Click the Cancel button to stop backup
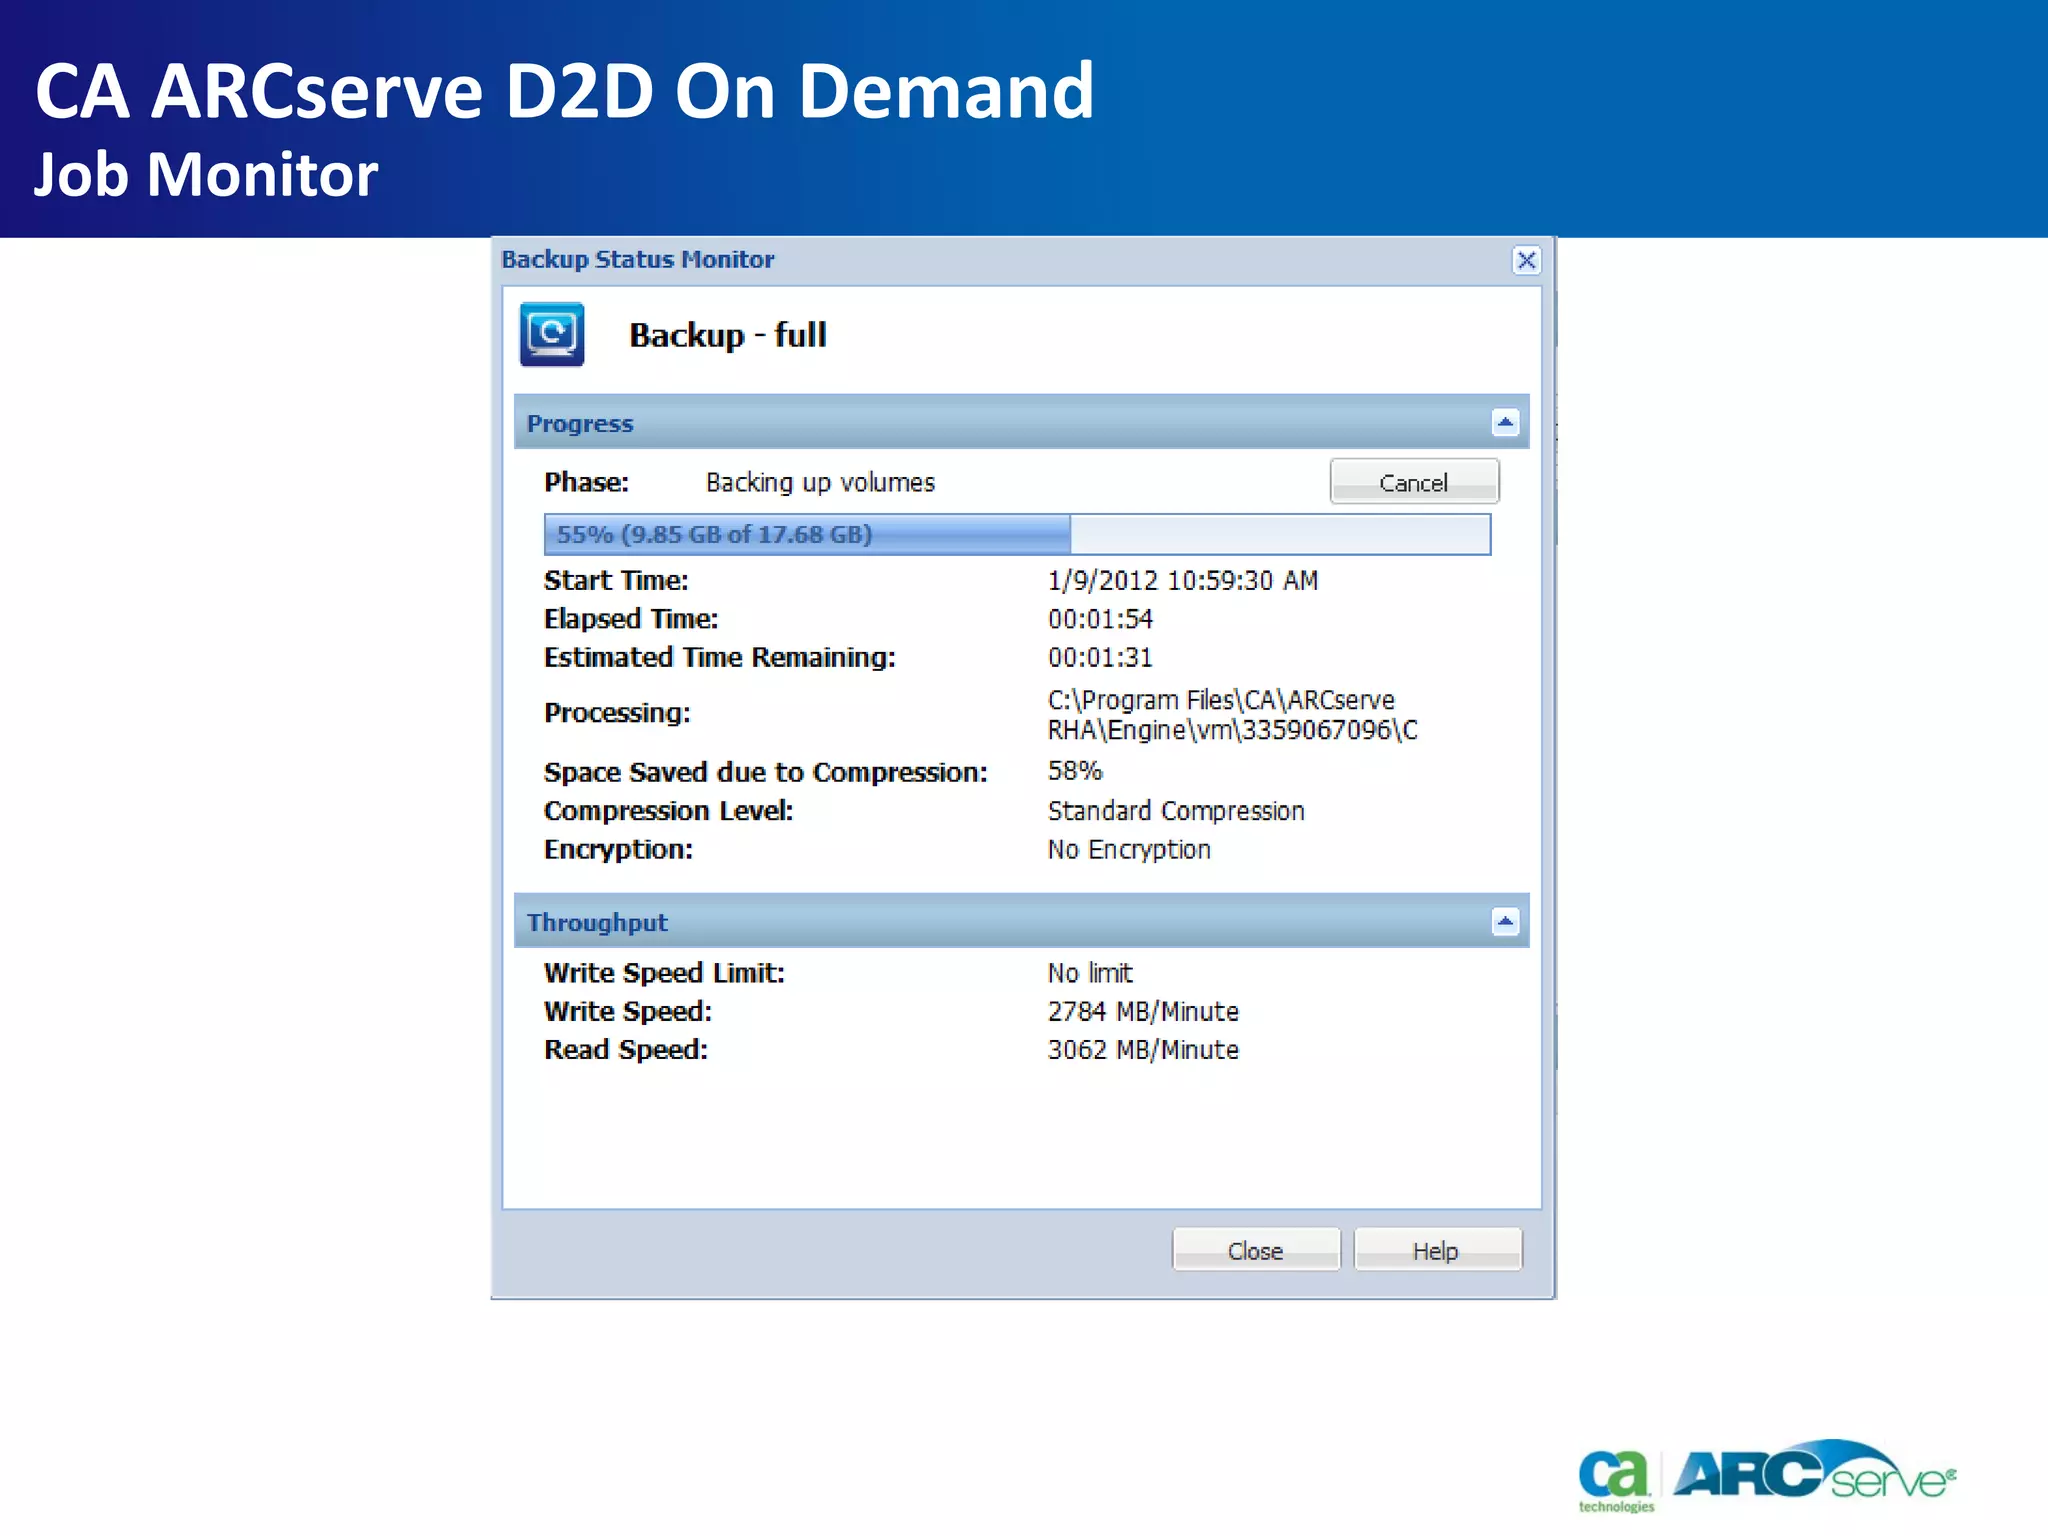 (x=1414, y=482)
